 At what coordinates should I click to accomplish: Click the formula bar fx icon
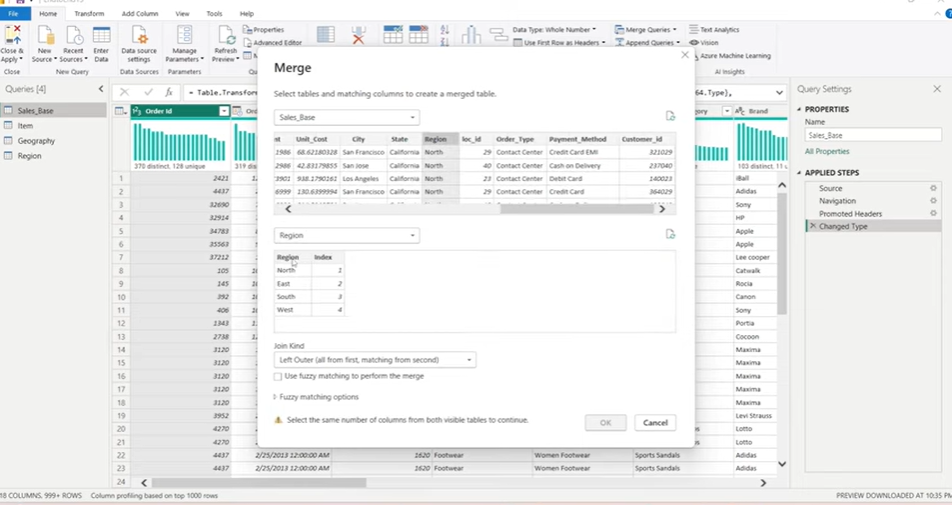coord(169,92)
